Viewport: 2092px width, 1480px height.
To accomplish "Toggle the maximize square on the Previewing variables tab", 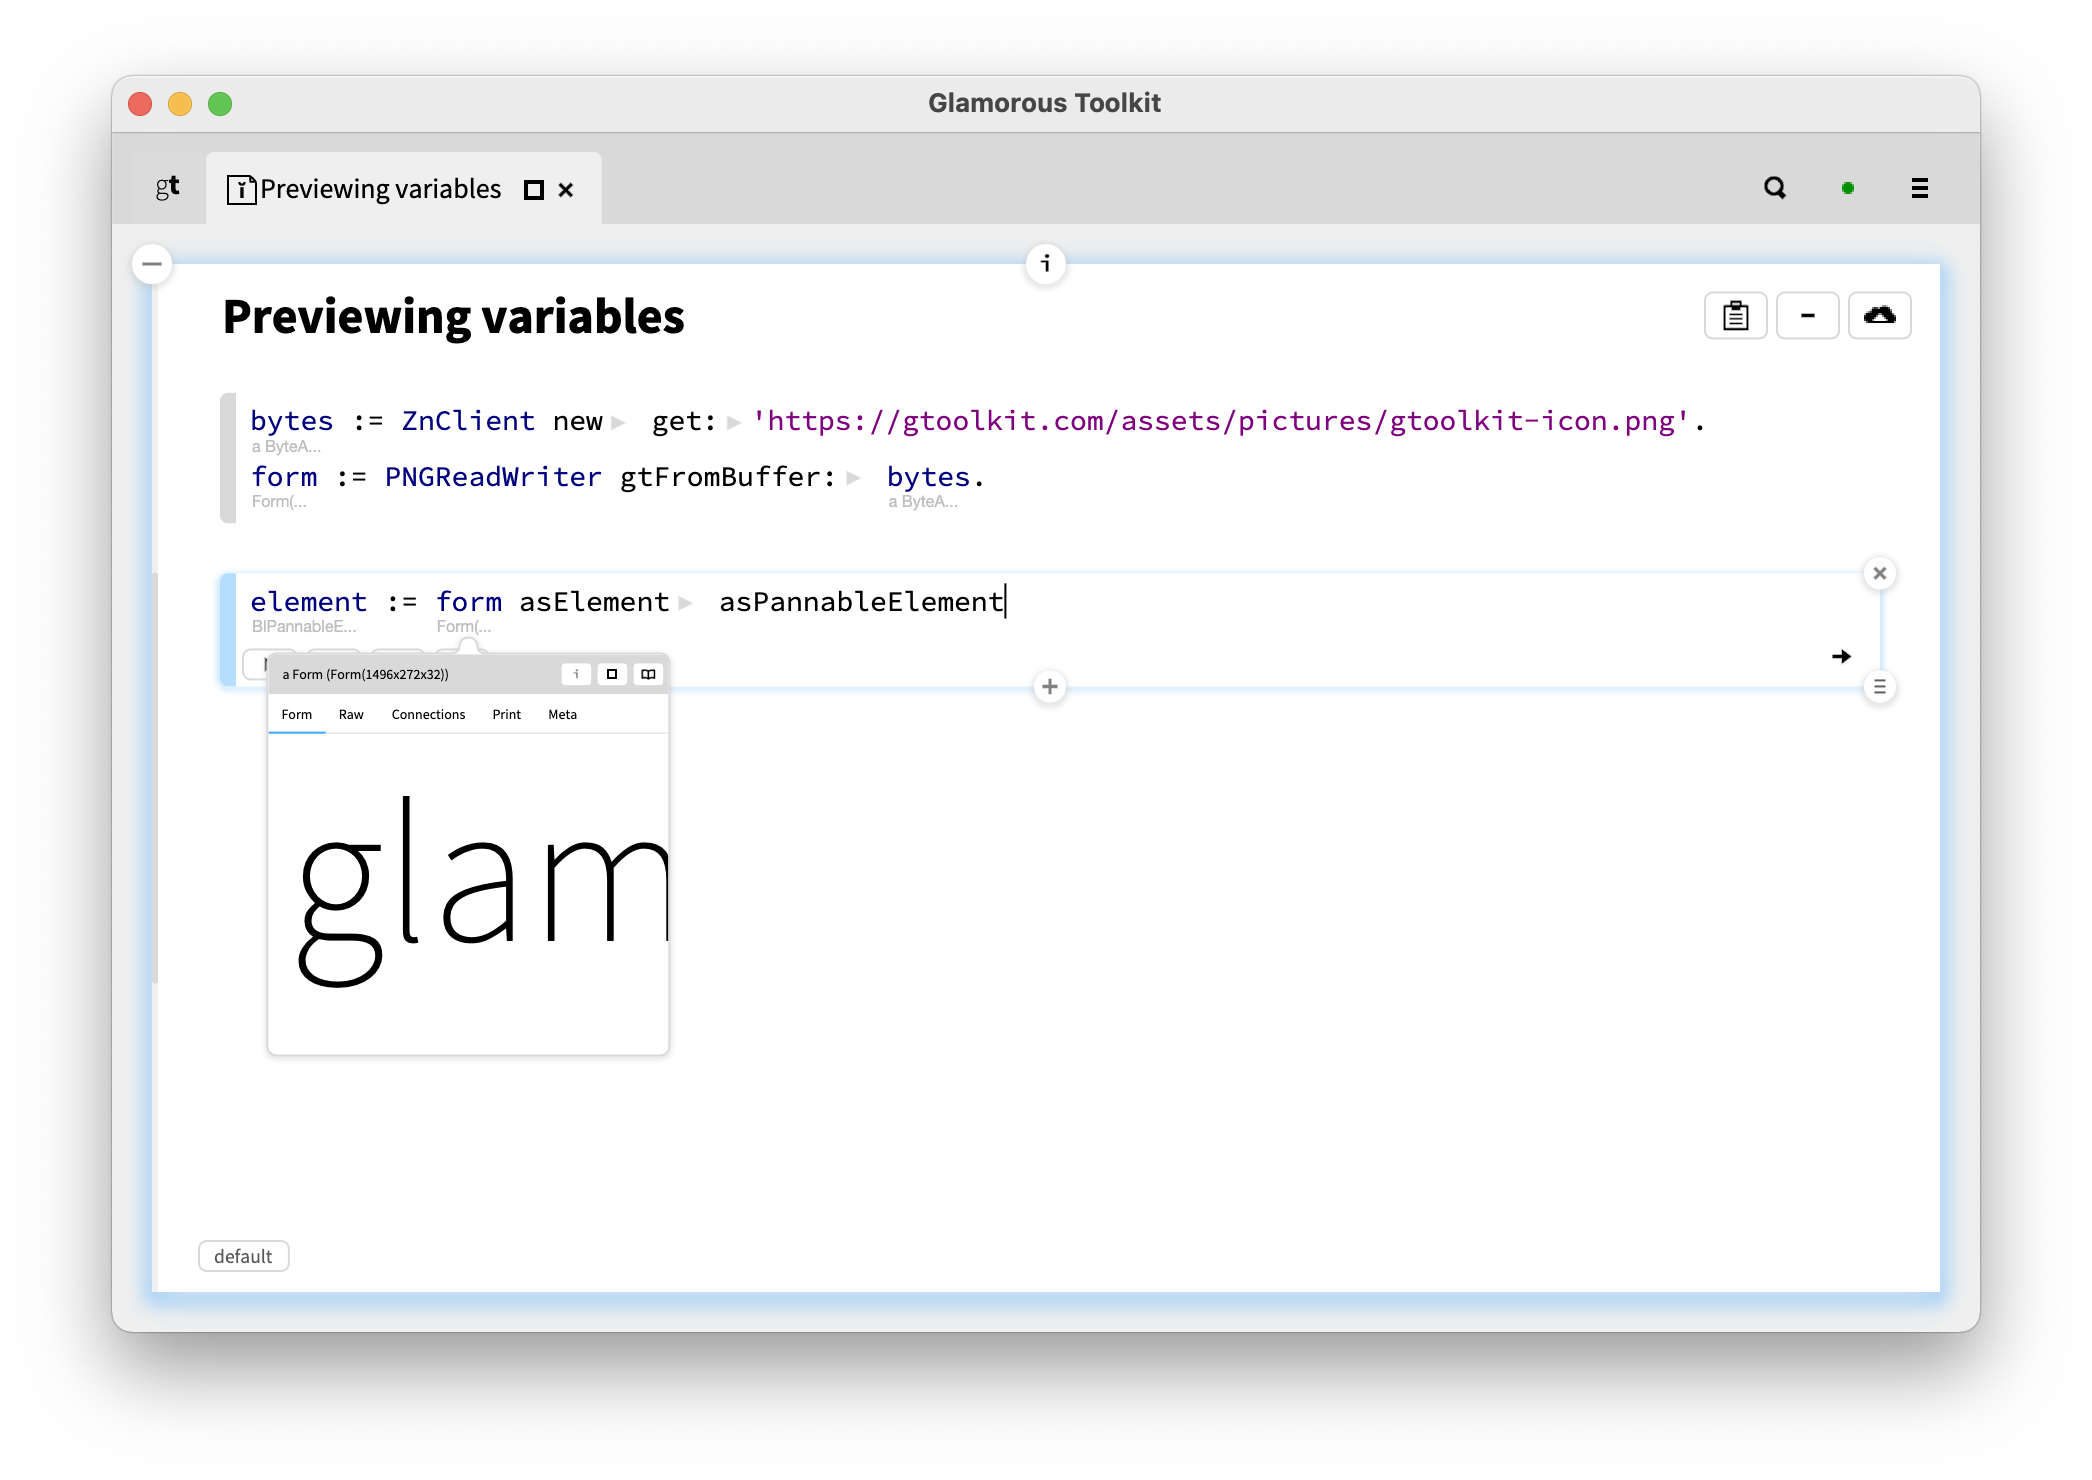I will pyautogui.click(x=533, y=189).
